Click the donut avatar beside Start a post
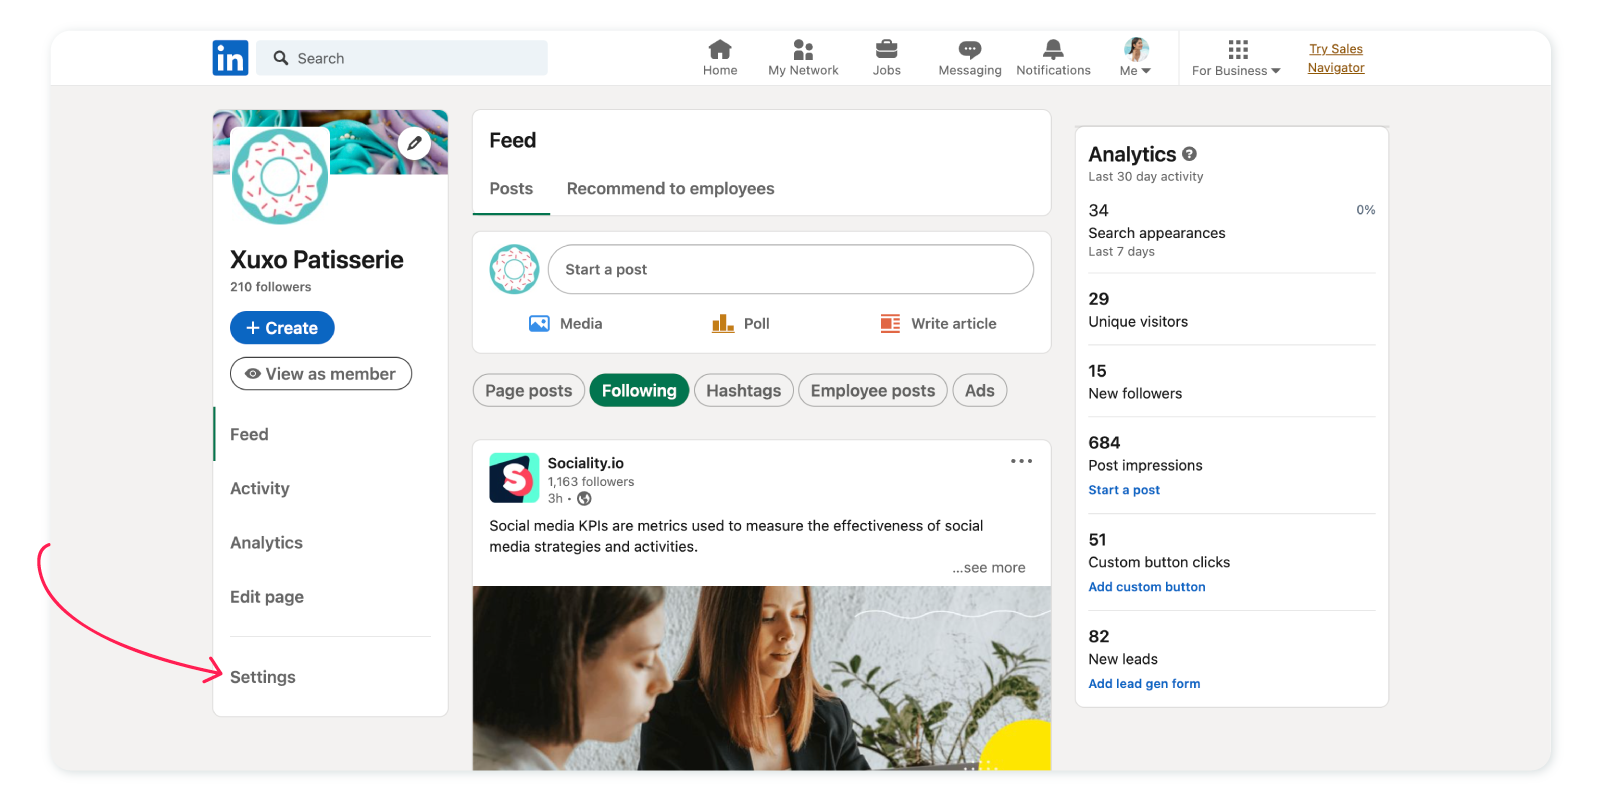The image size is (1600, 800). 514,269
